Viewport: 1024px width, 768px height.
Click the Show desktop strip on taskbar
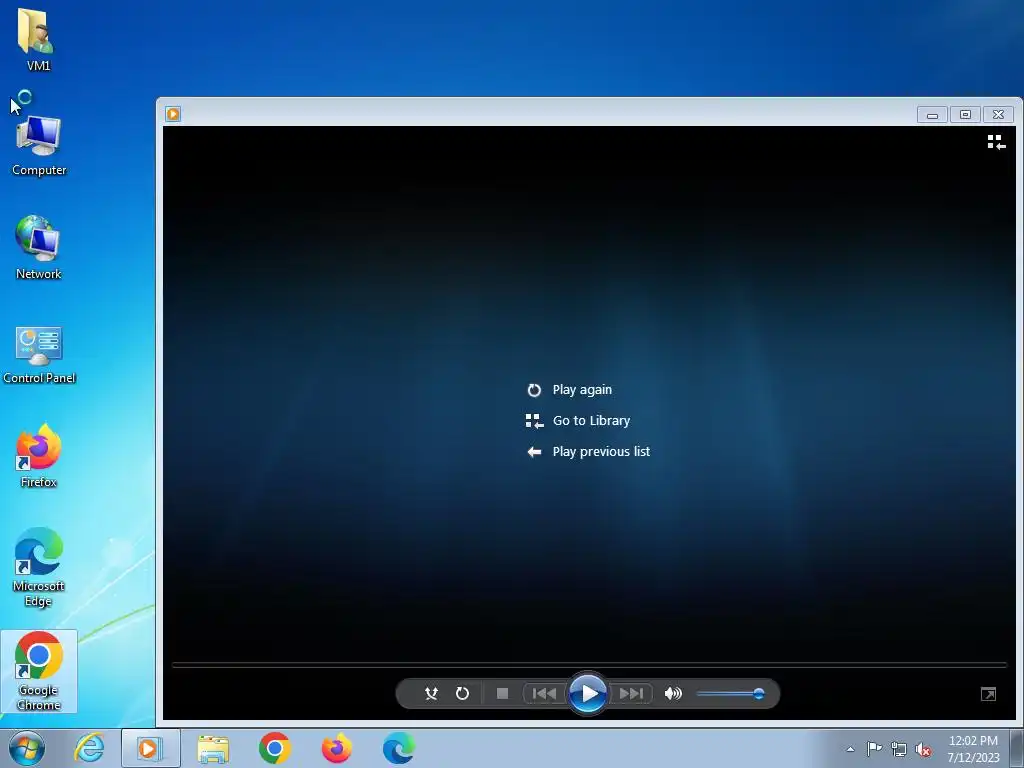tap(1017, 749)
